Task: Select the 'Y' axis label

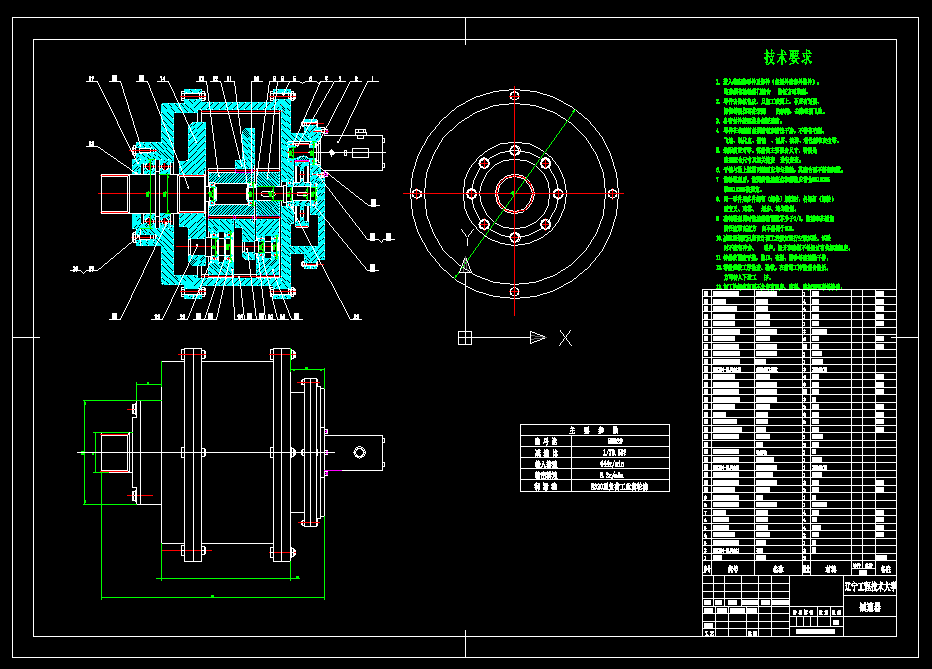Action: (466, 237)
